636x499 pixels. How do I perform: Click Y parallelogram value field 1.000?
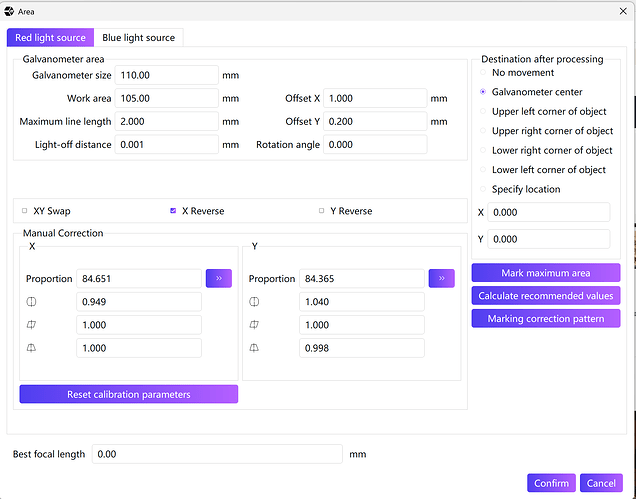coord(362,325)
